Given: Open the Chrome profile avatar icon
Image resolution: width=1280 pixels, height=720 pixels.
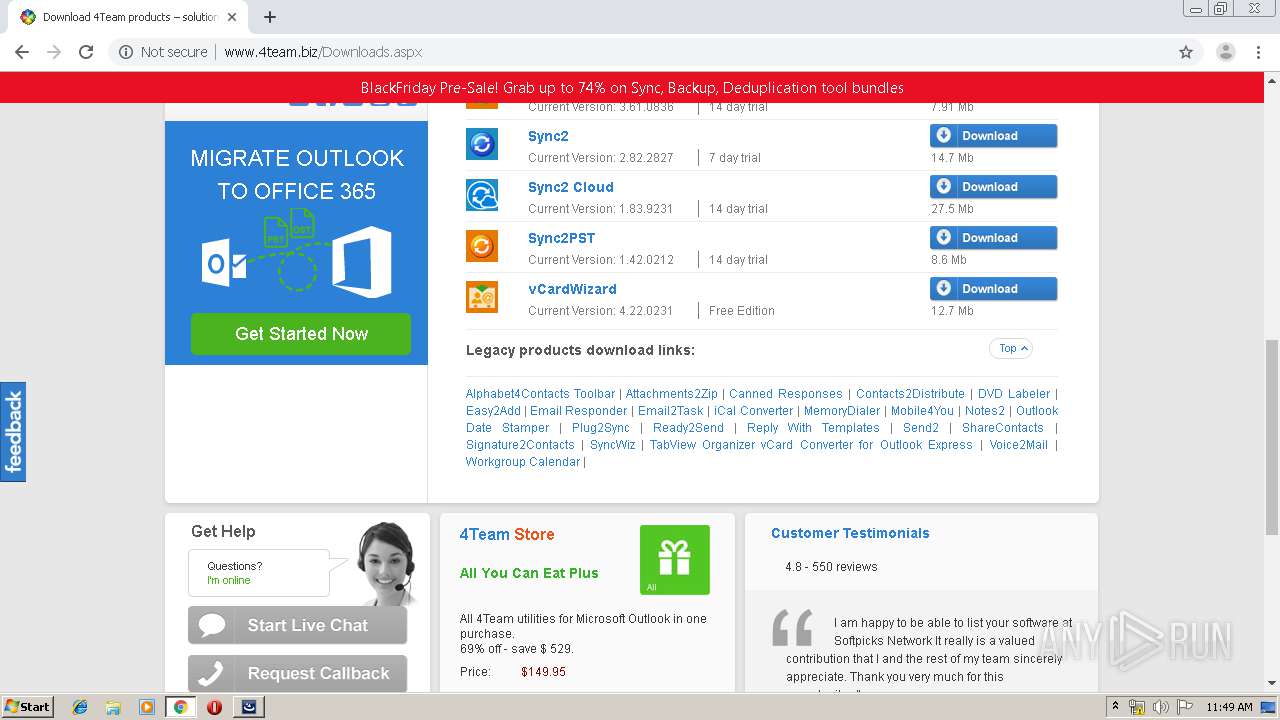Looking at the screenshot, I should coord(1225,52).
